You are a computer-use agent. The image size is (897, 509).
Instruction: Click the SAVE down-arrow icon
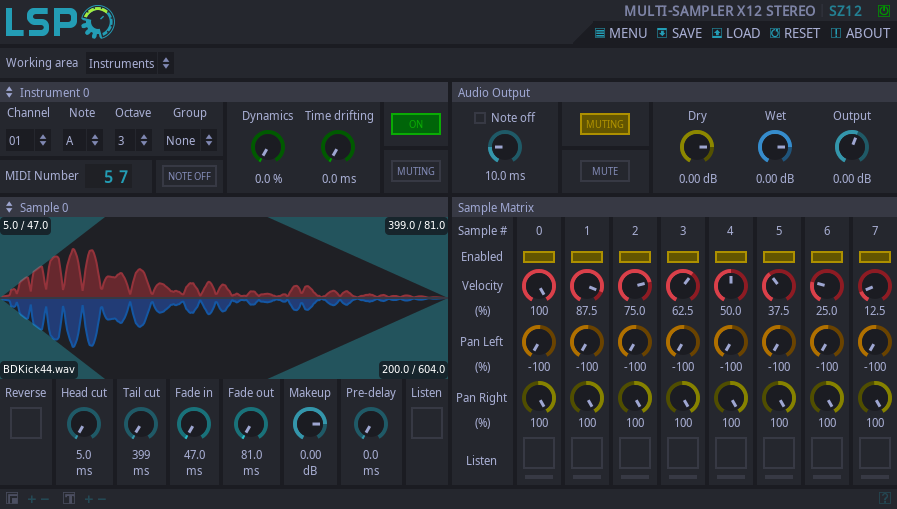(x=662, y=33)
